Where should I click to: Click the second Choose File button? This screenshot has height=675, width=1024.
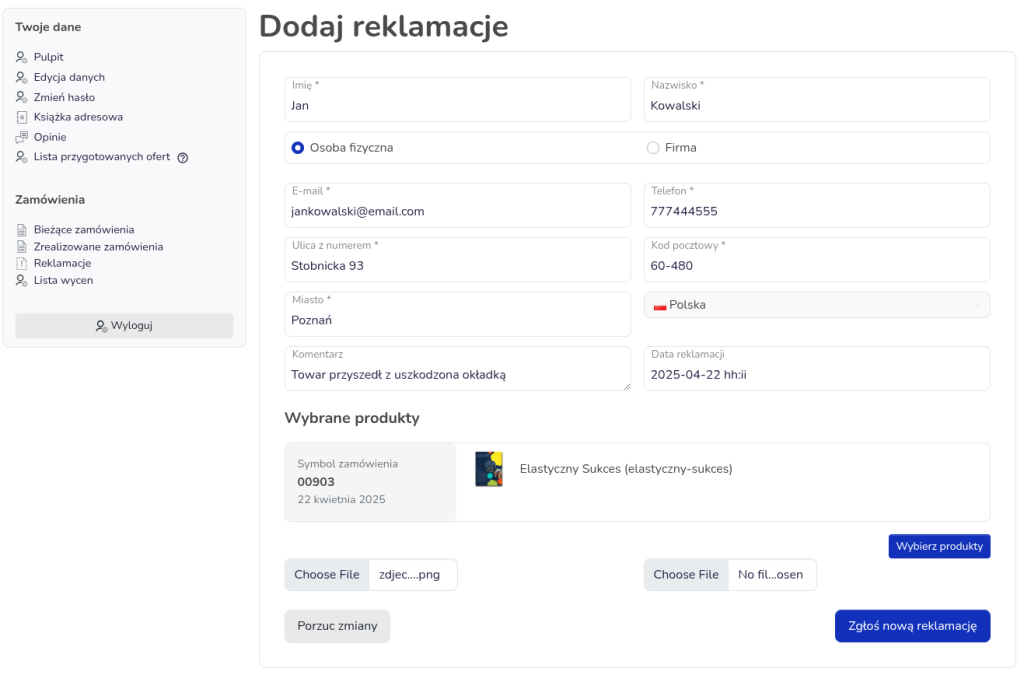[x=686, y=575]
